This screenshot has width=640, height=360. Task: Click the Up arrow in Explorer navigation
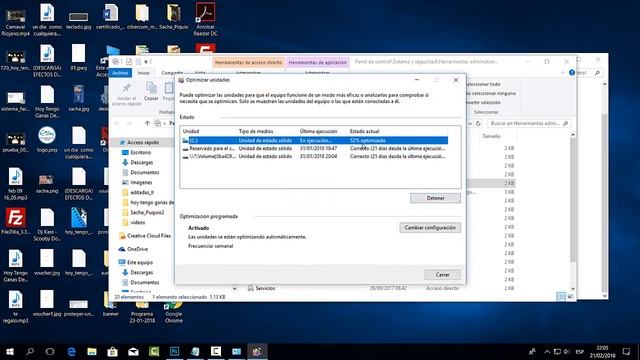click(147, 123)
